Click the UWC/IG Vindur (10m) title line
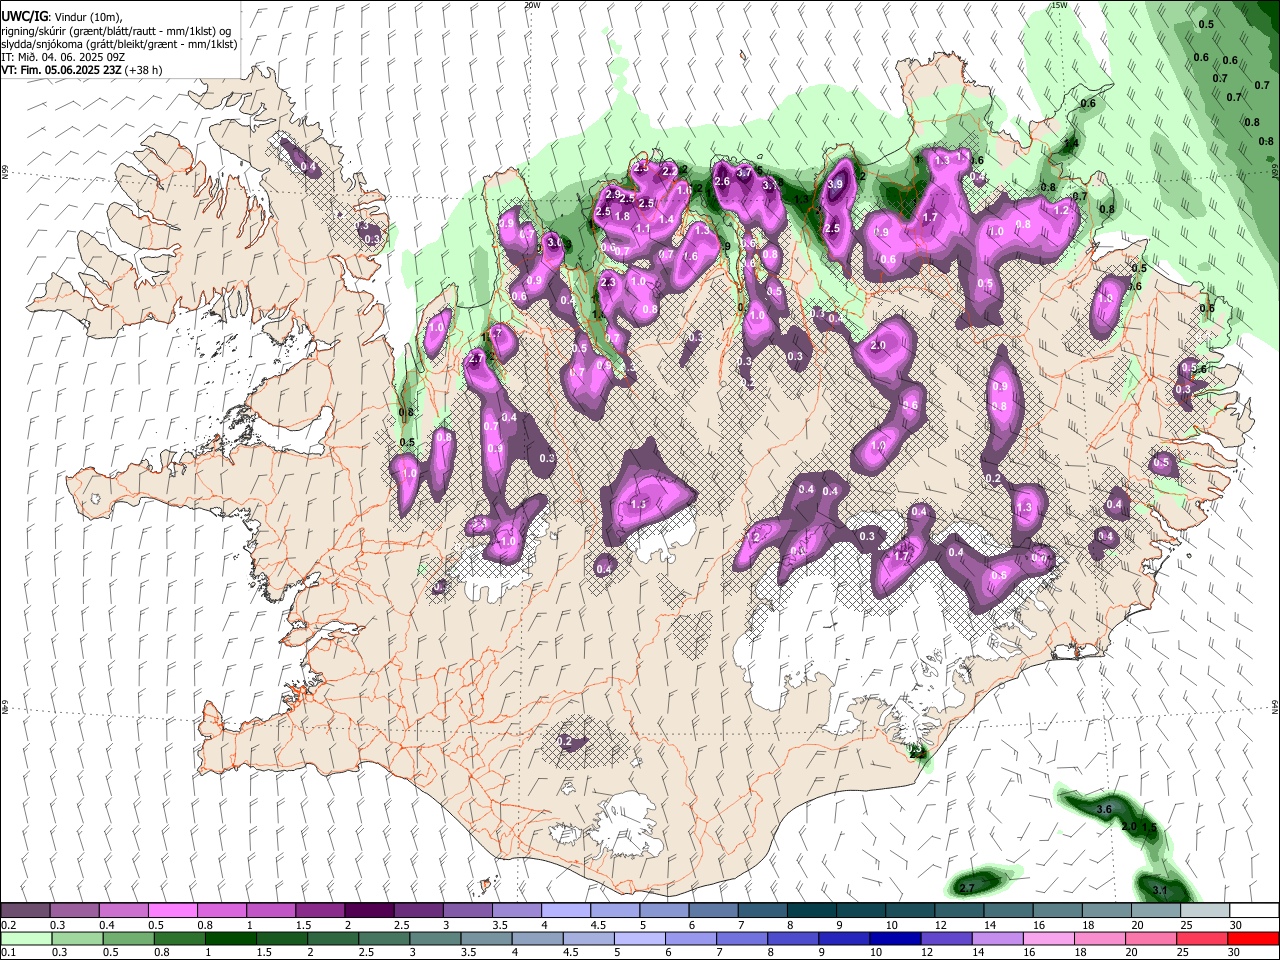 click(x=62, y=17)
